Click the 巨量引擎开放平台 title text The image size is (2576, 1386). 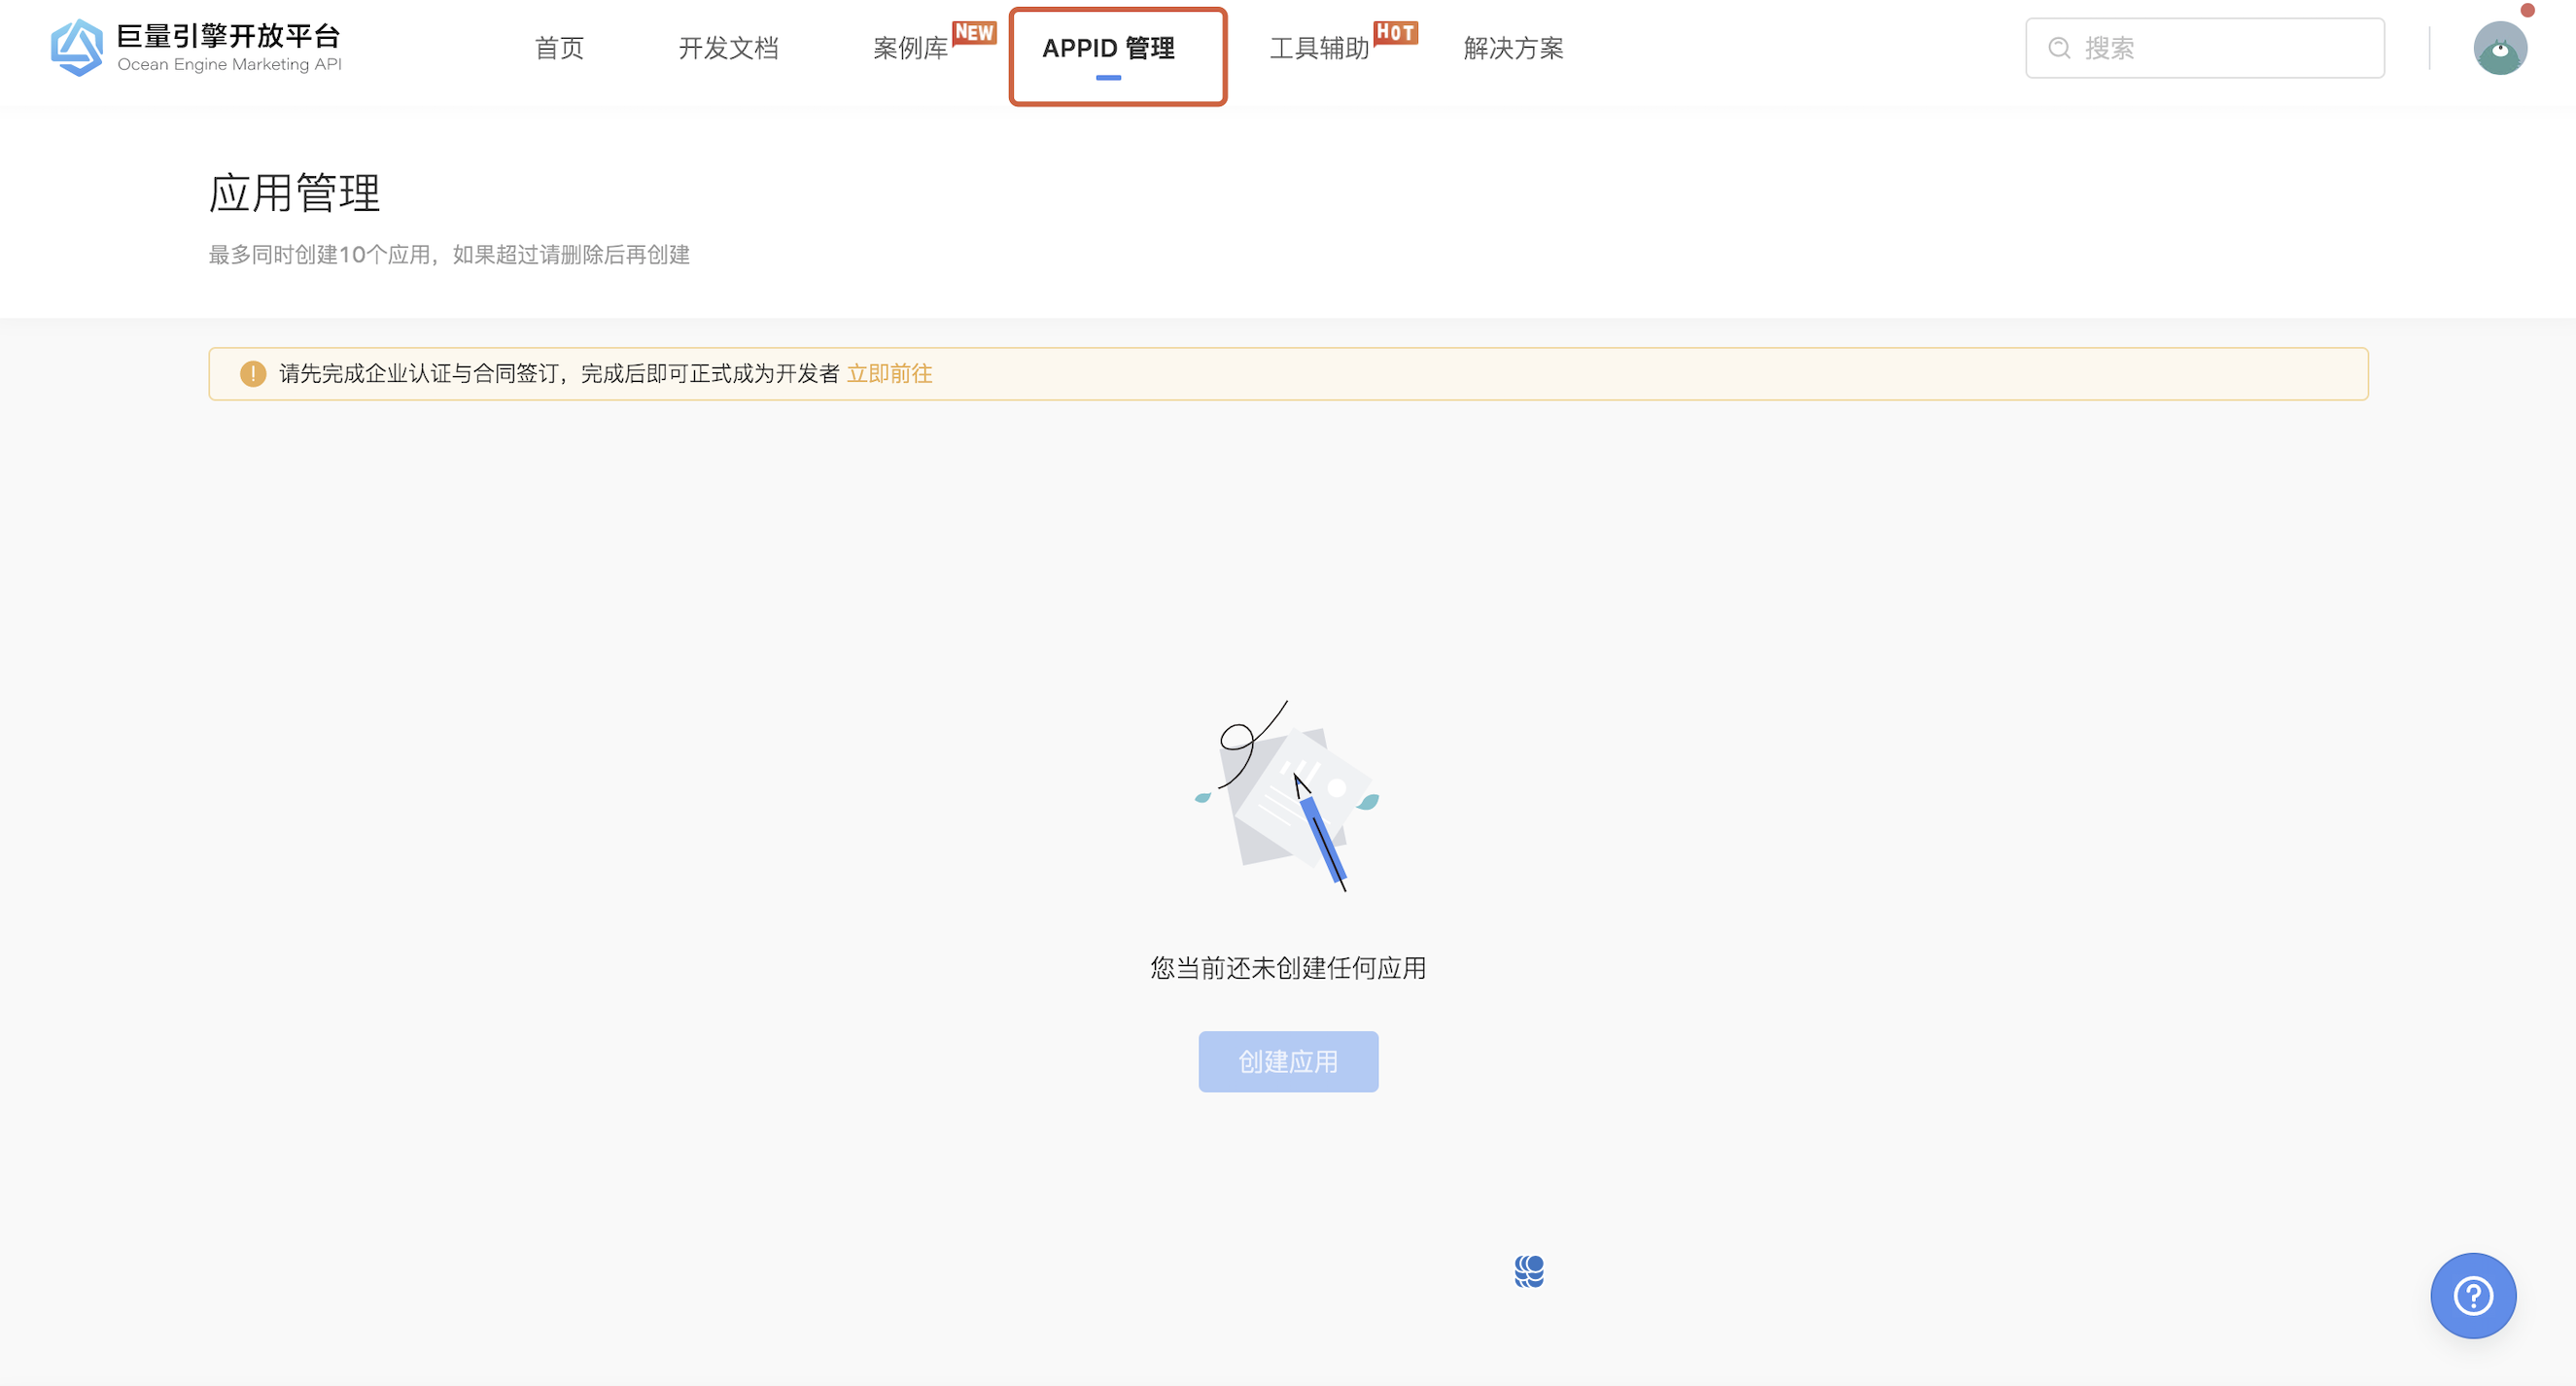click(x=229, y=36)
